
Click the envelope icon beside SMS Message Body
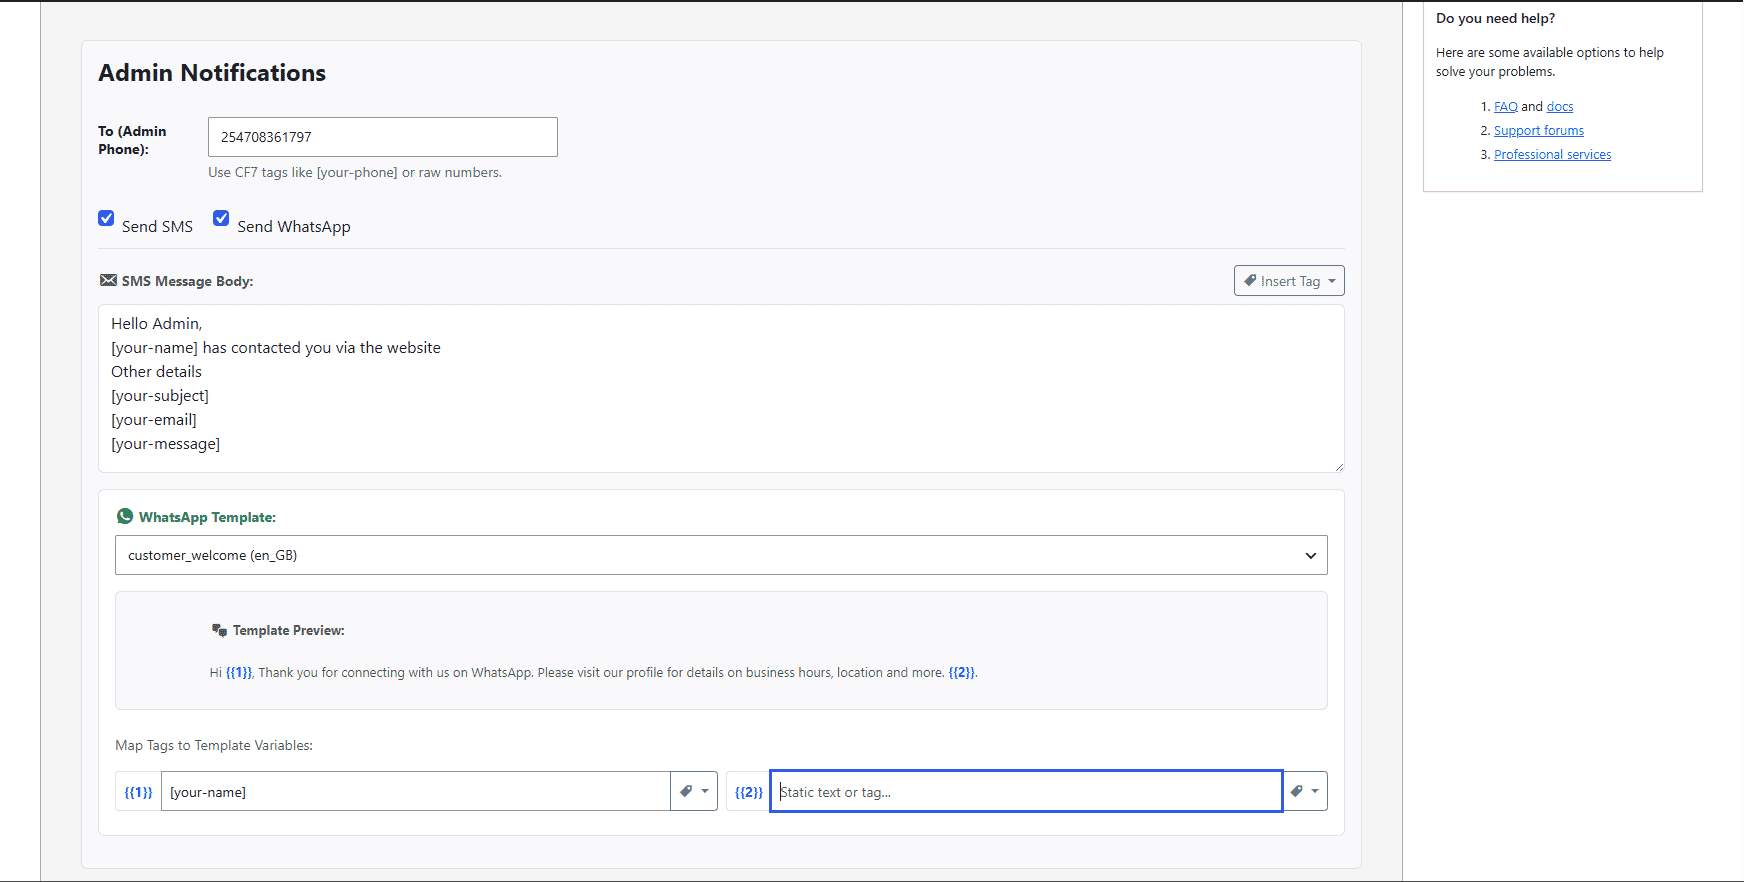(x=108, y=281)
